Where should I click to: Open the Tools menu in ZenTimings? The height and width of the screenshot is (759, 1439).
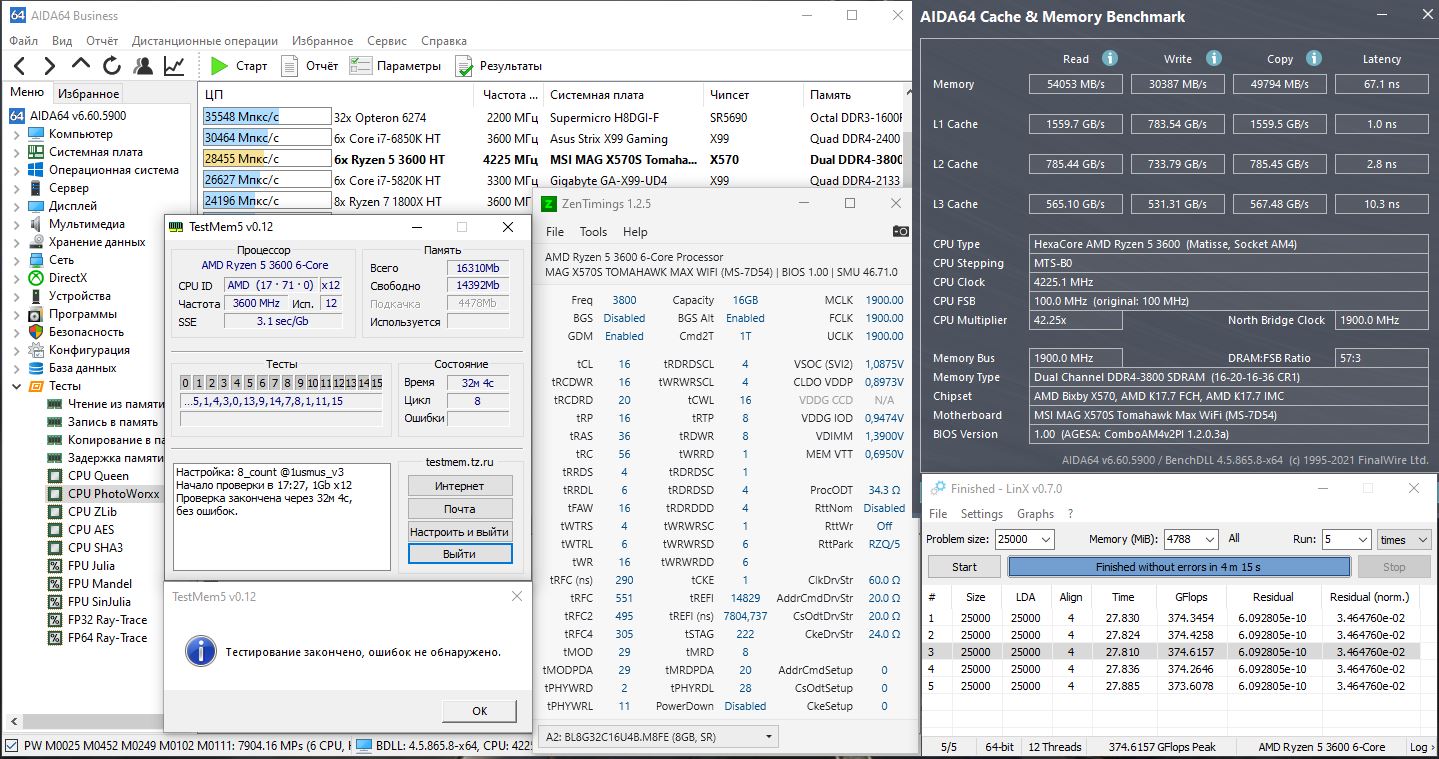pos(594,232)
